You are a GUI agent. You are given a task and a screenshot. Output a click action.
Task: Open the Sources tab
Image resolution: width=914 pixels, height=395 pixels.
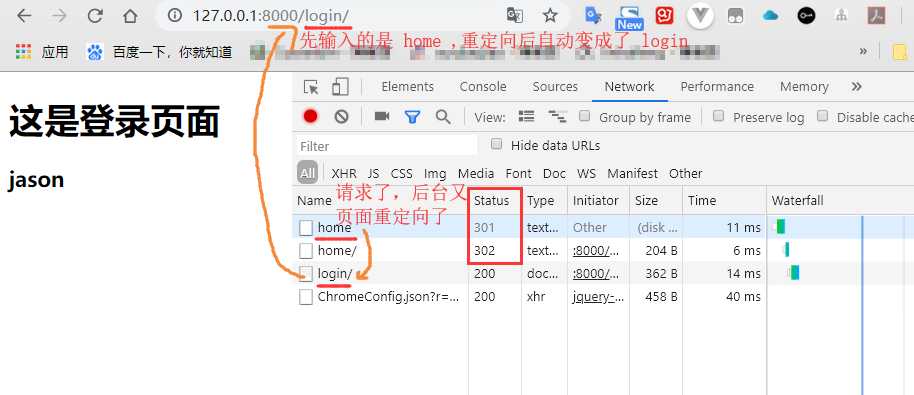555,87
